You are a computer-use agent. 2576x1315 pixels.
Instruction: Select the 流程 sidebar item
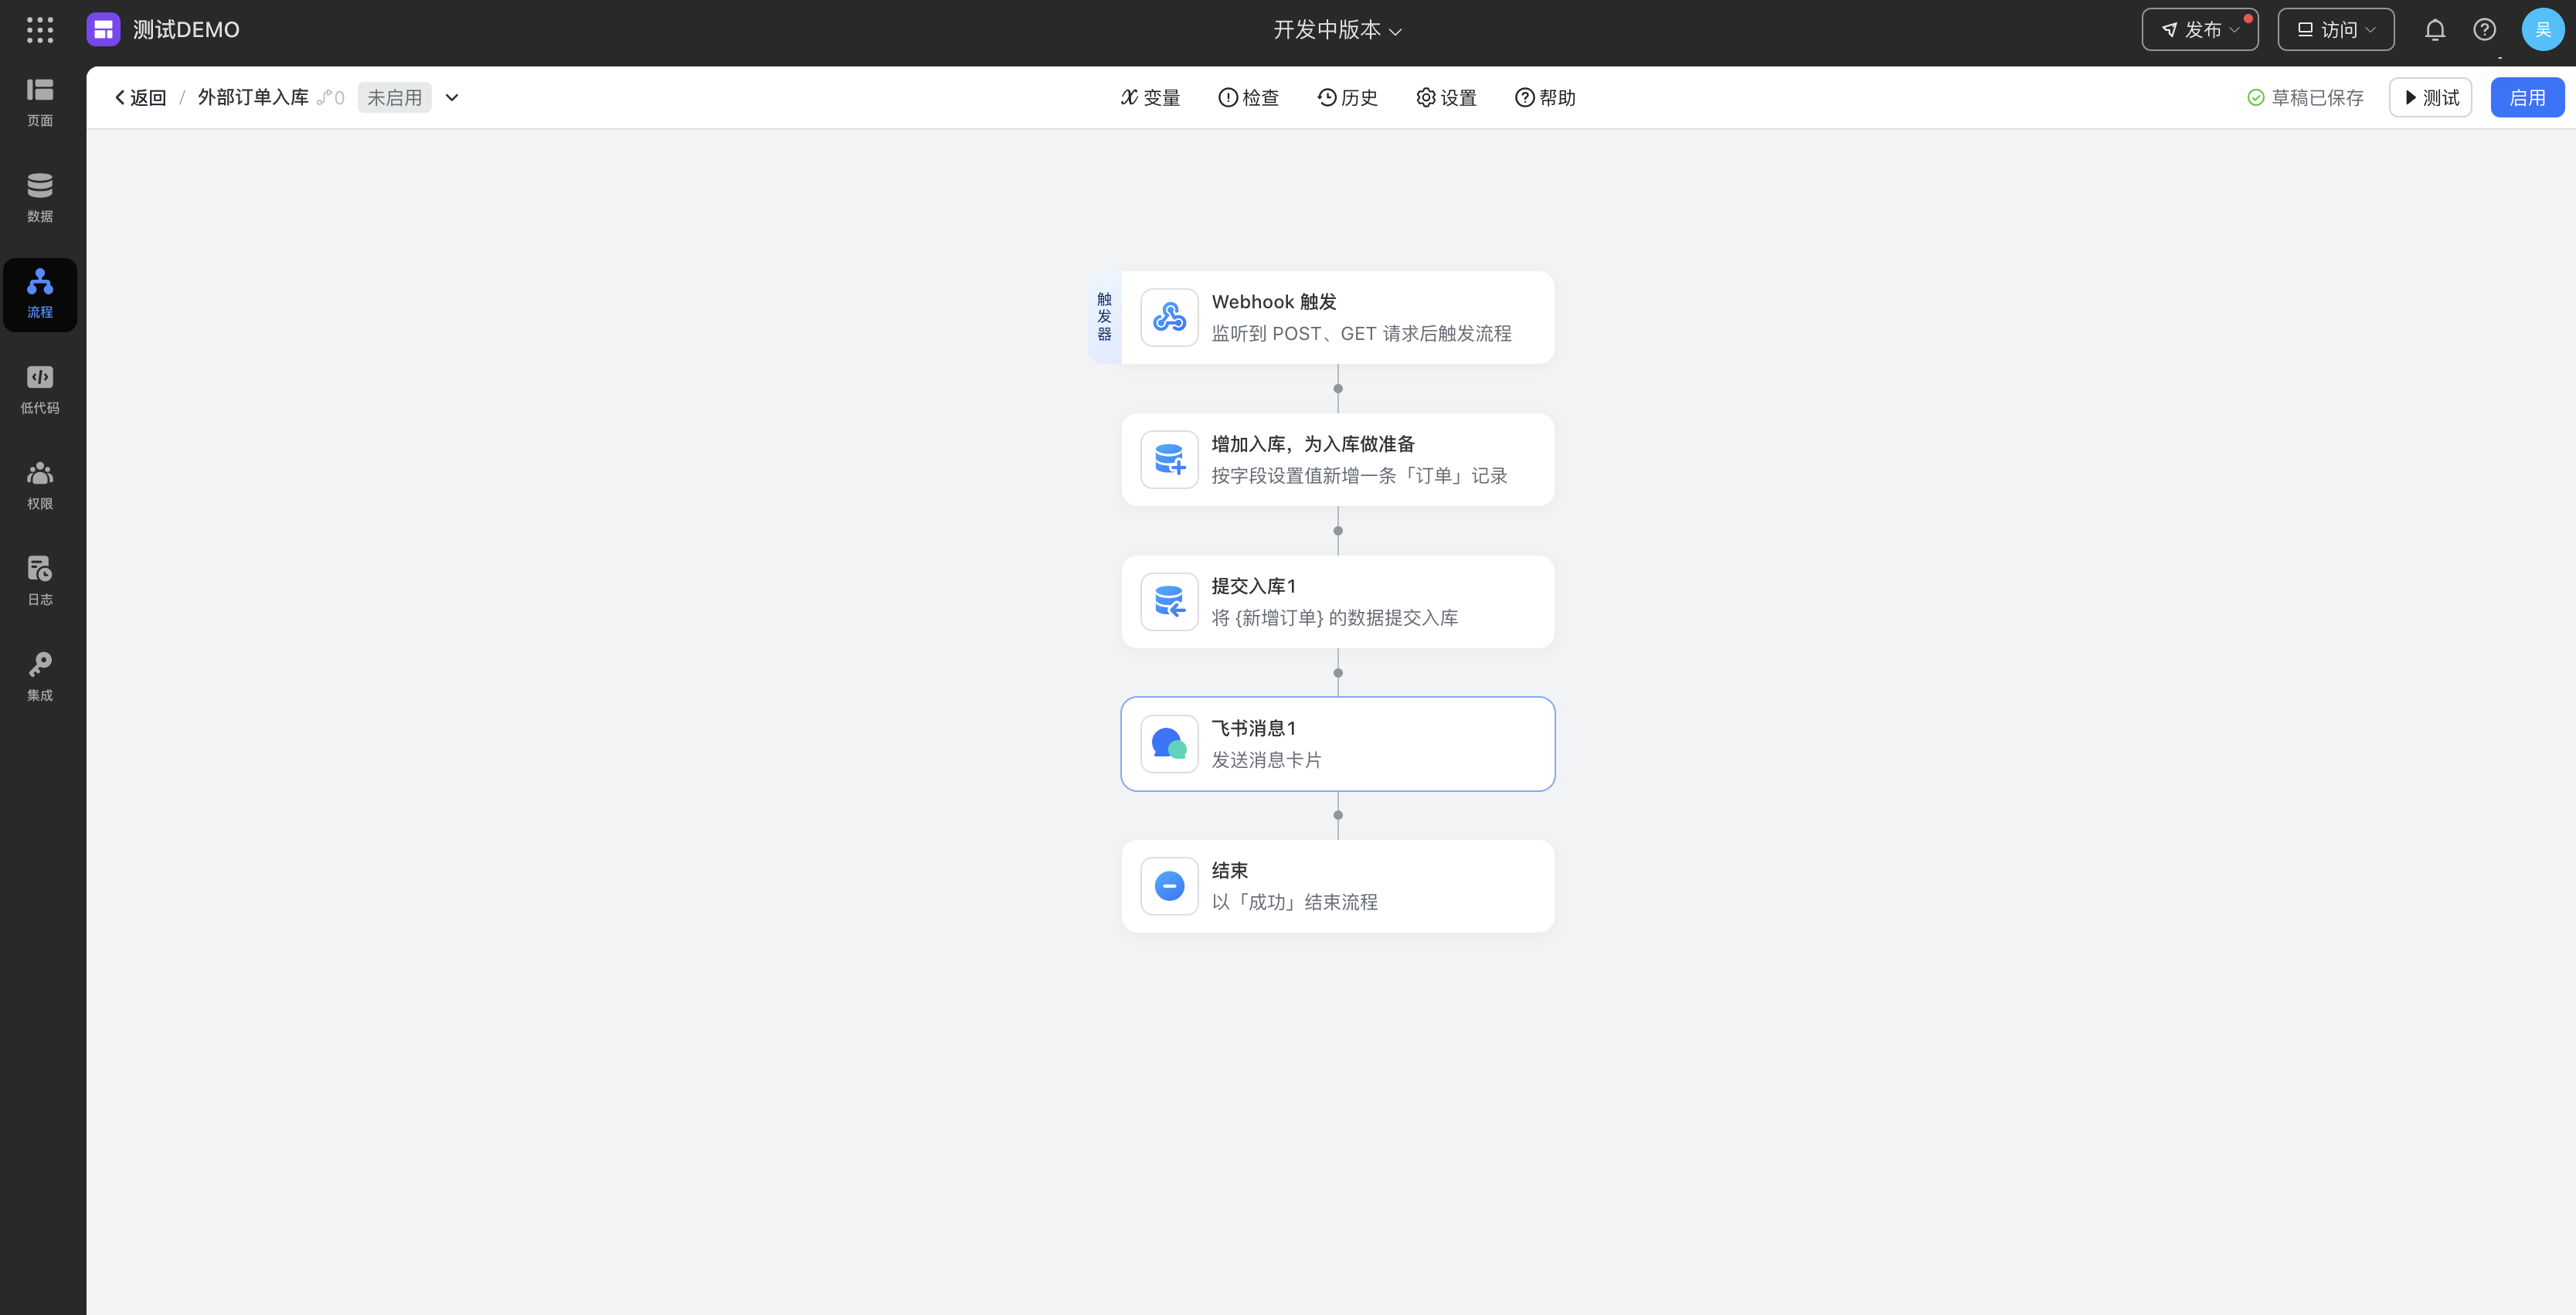coord(40,295)
